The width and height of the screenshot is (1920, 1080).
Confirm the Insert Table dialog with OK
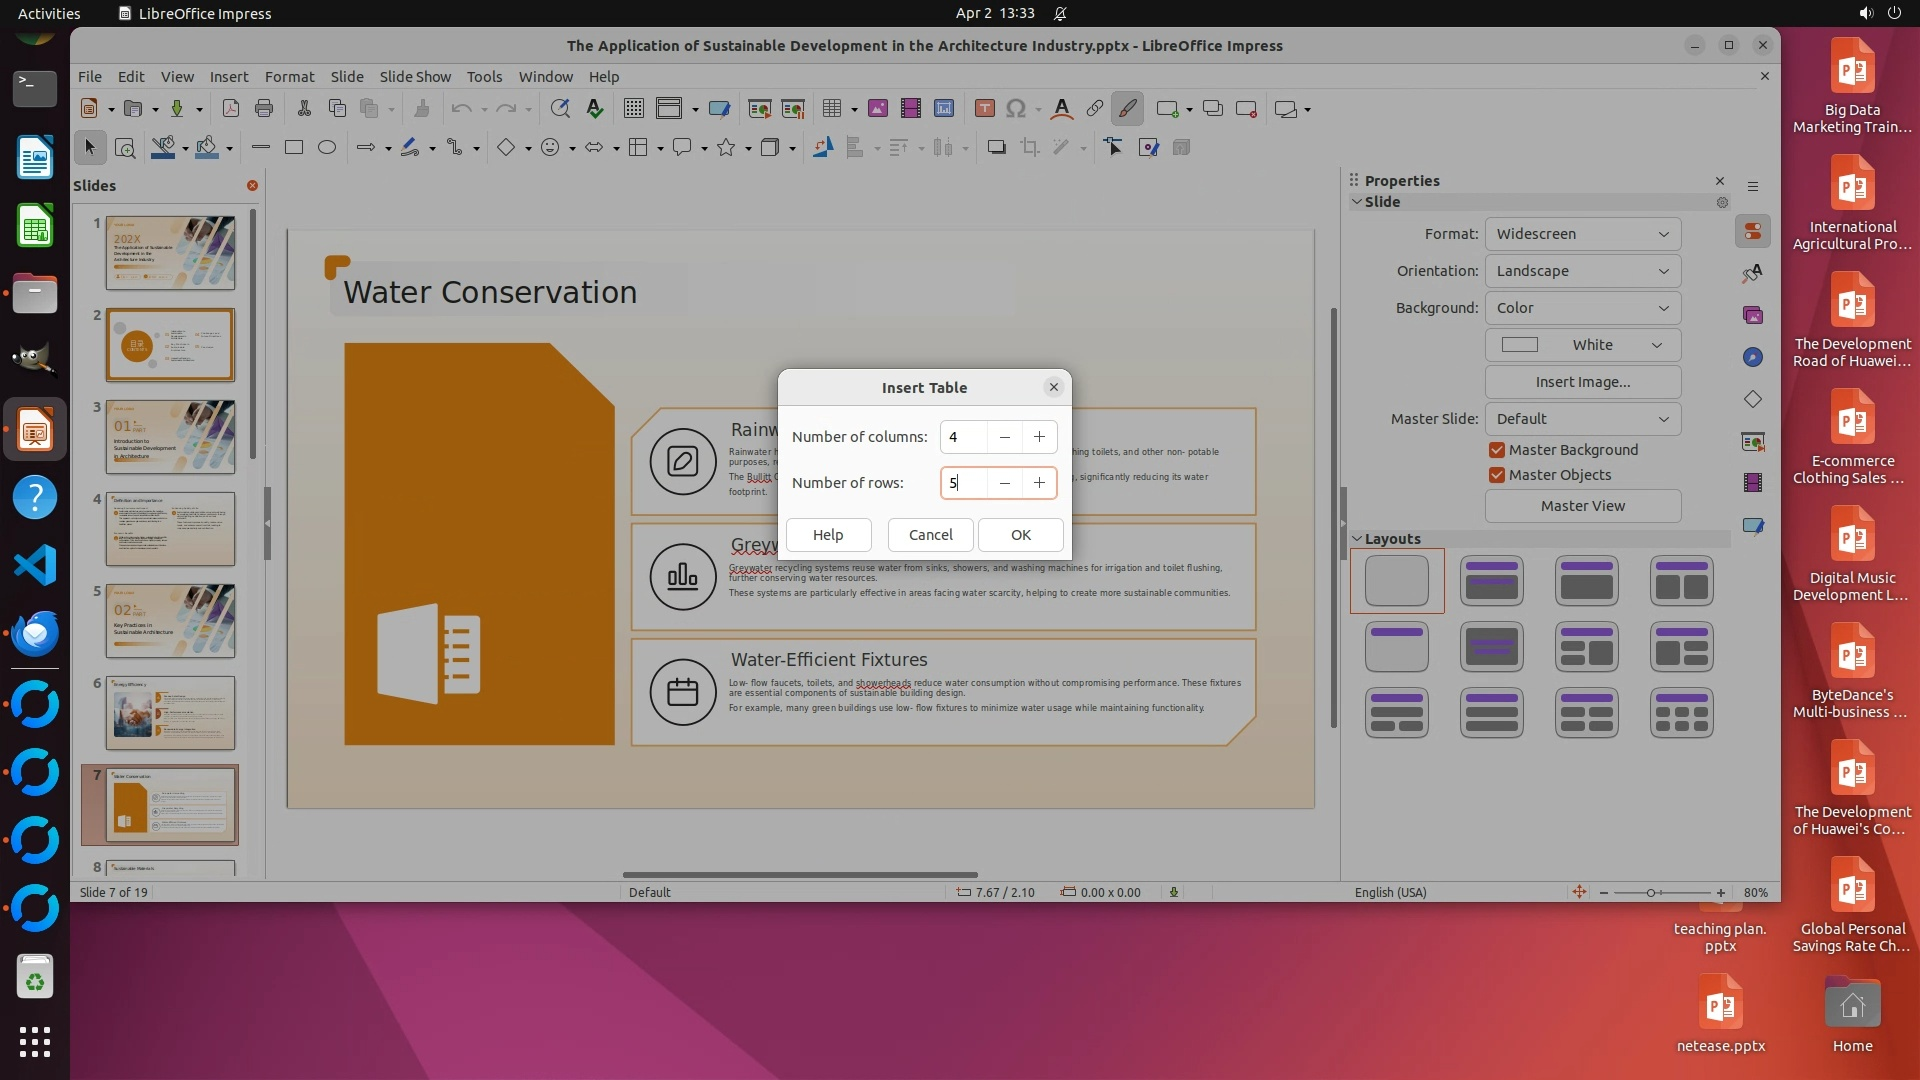click(1020, 535)
